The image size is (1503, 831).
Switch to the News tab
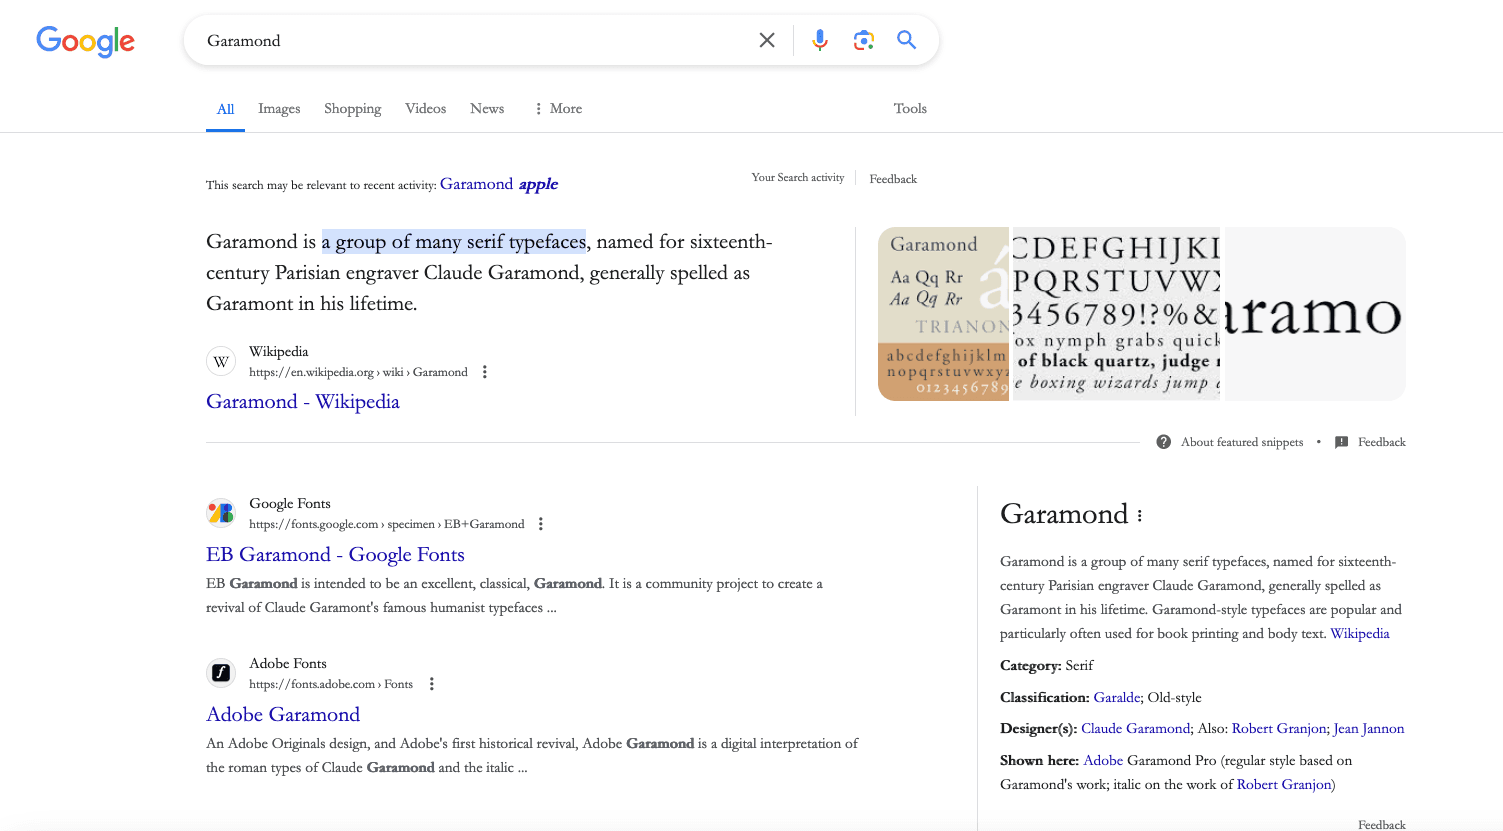pyautogui.click(x=486, y=108)
